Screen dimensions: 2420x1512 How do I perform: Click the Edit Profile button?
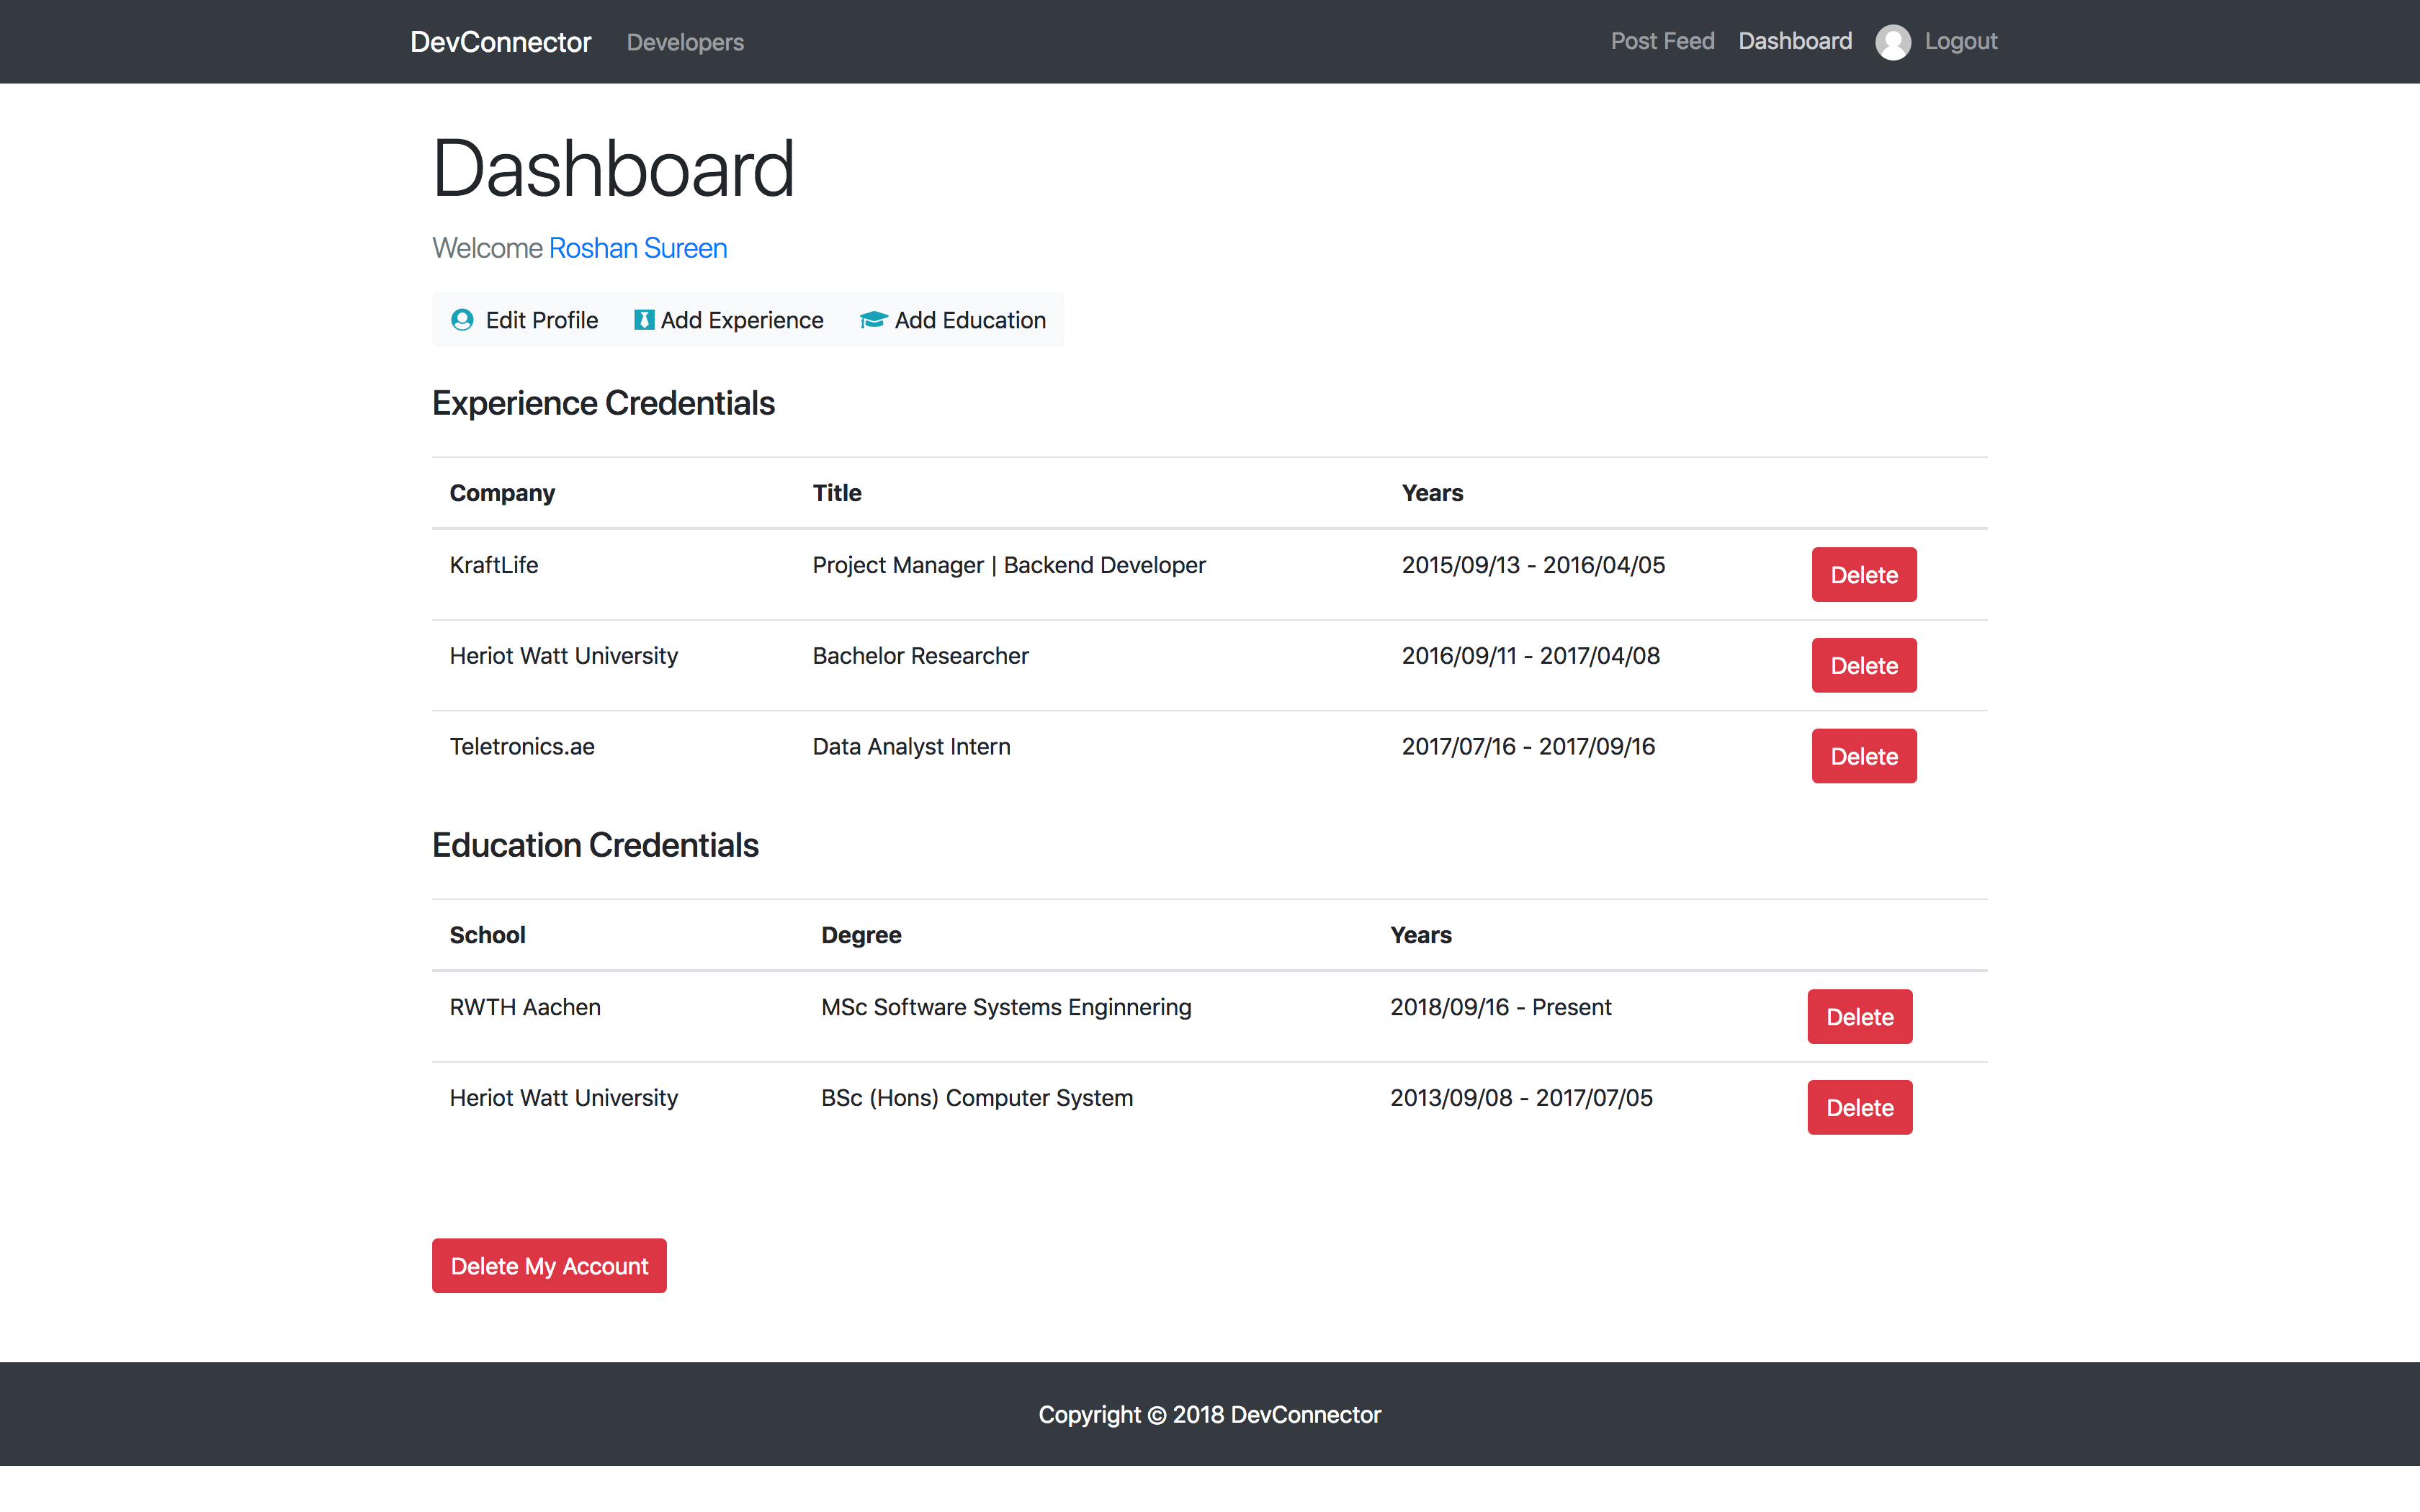(541, 320)
